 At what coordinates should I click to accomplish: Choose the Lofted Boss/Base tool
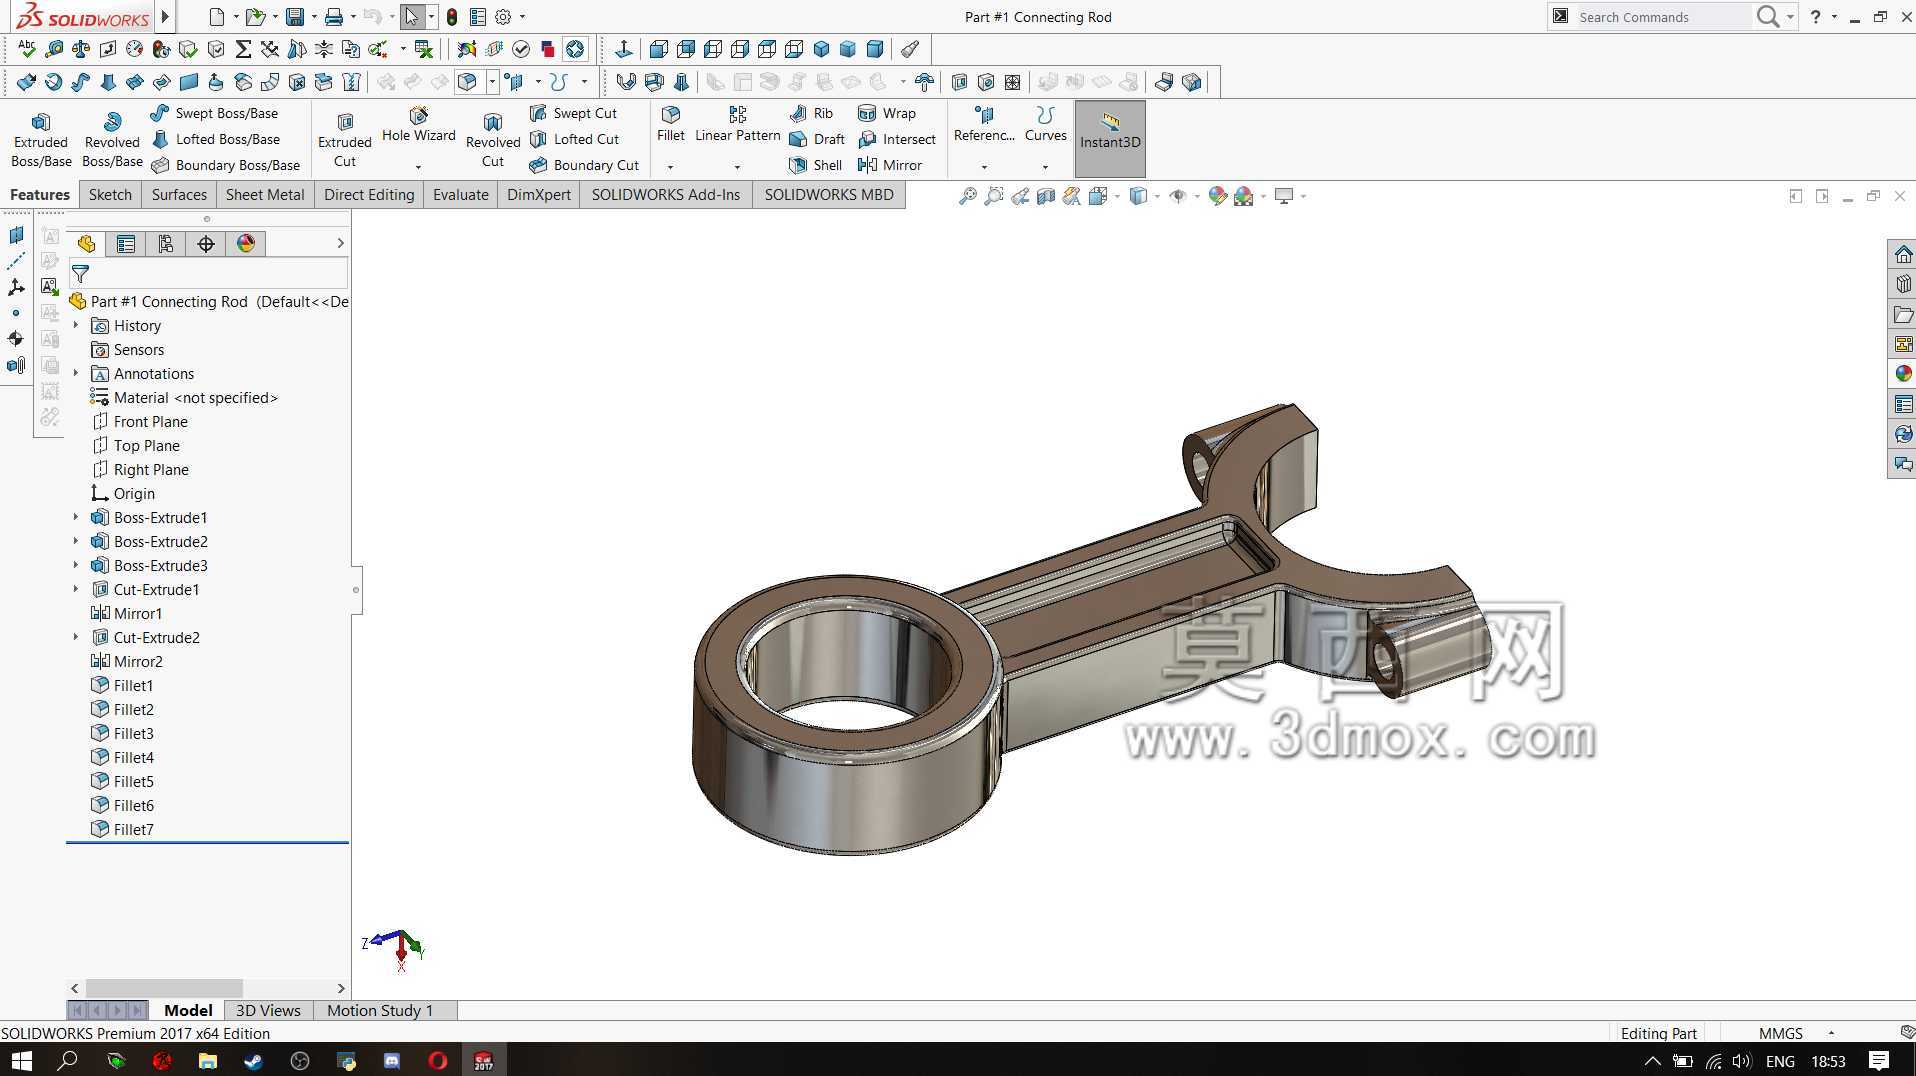(215, 139)
